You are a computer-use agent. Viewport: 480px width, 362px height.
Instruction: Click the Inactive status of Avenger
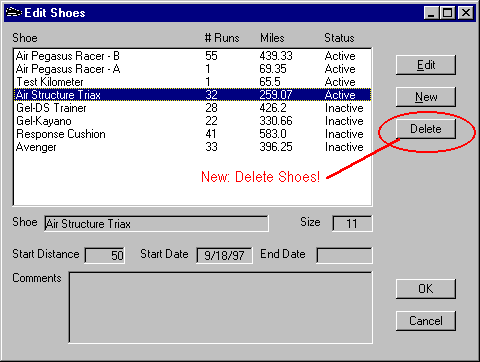[344, 147]
